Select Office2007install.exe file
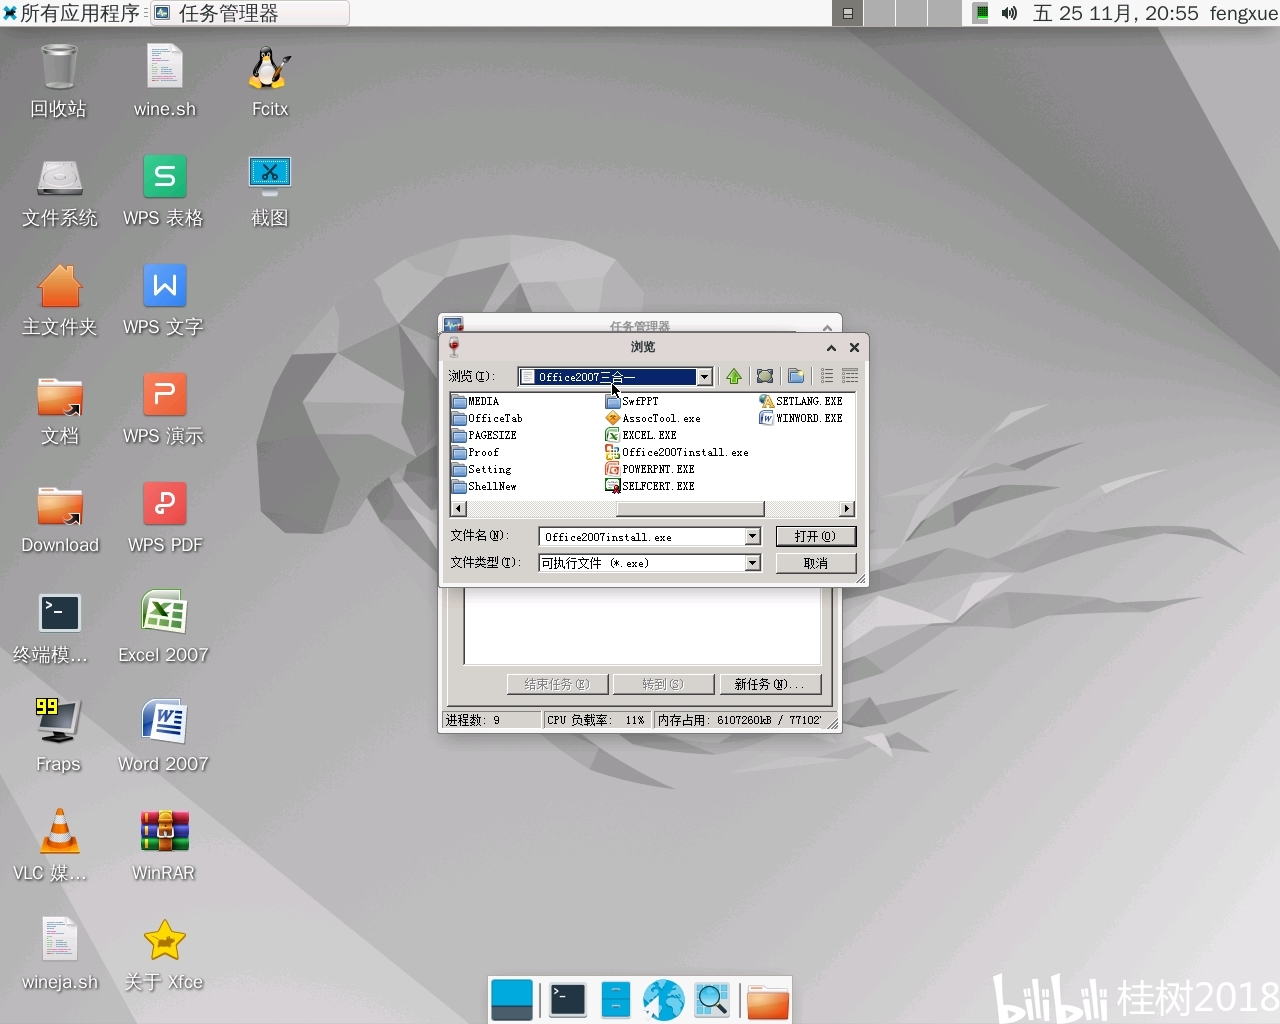 [x=677, y=453]
